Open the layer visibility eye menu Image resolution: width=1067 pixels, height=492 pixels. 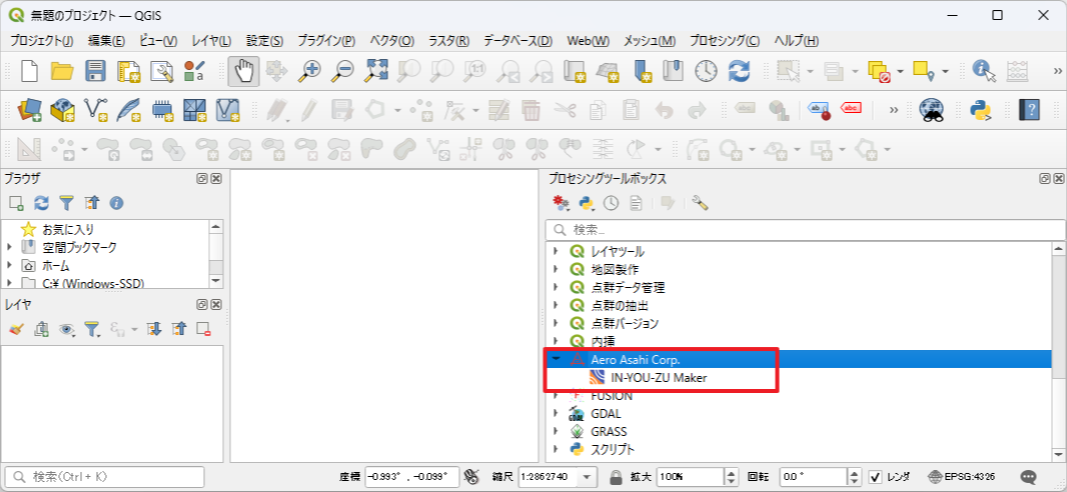(x=66, y=328)
